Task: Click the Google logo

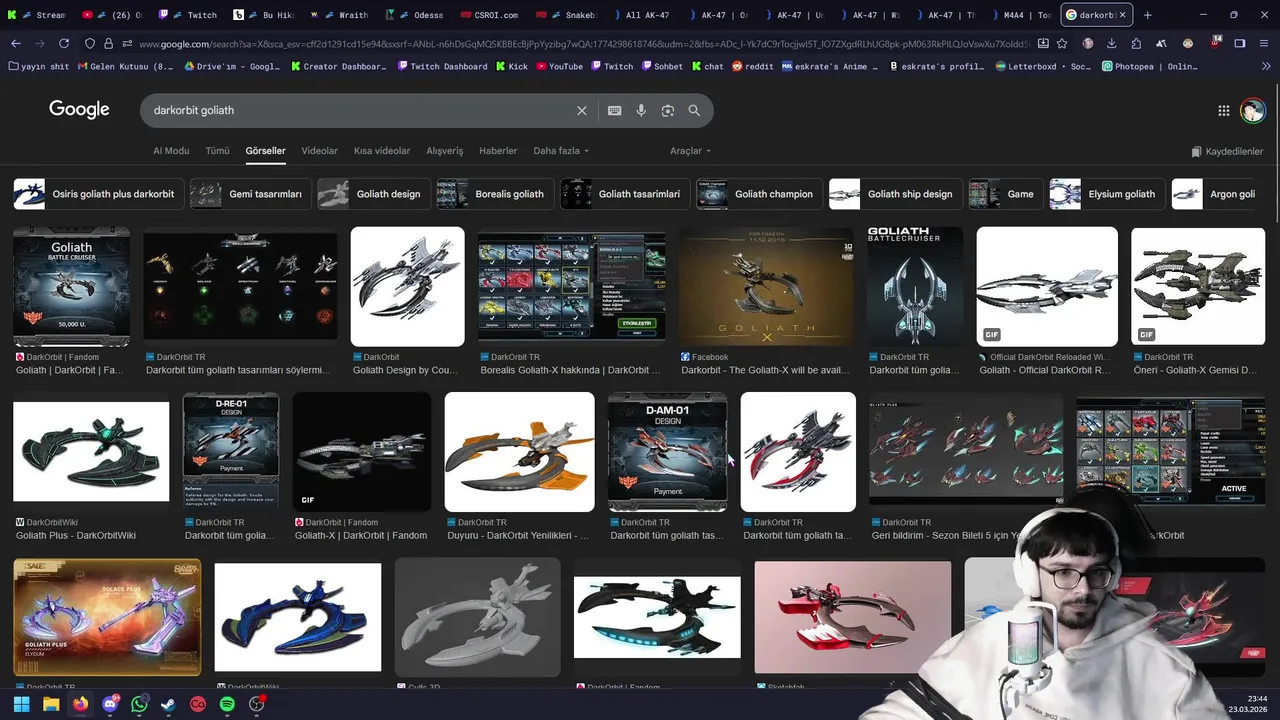Action: click(79, 110)
